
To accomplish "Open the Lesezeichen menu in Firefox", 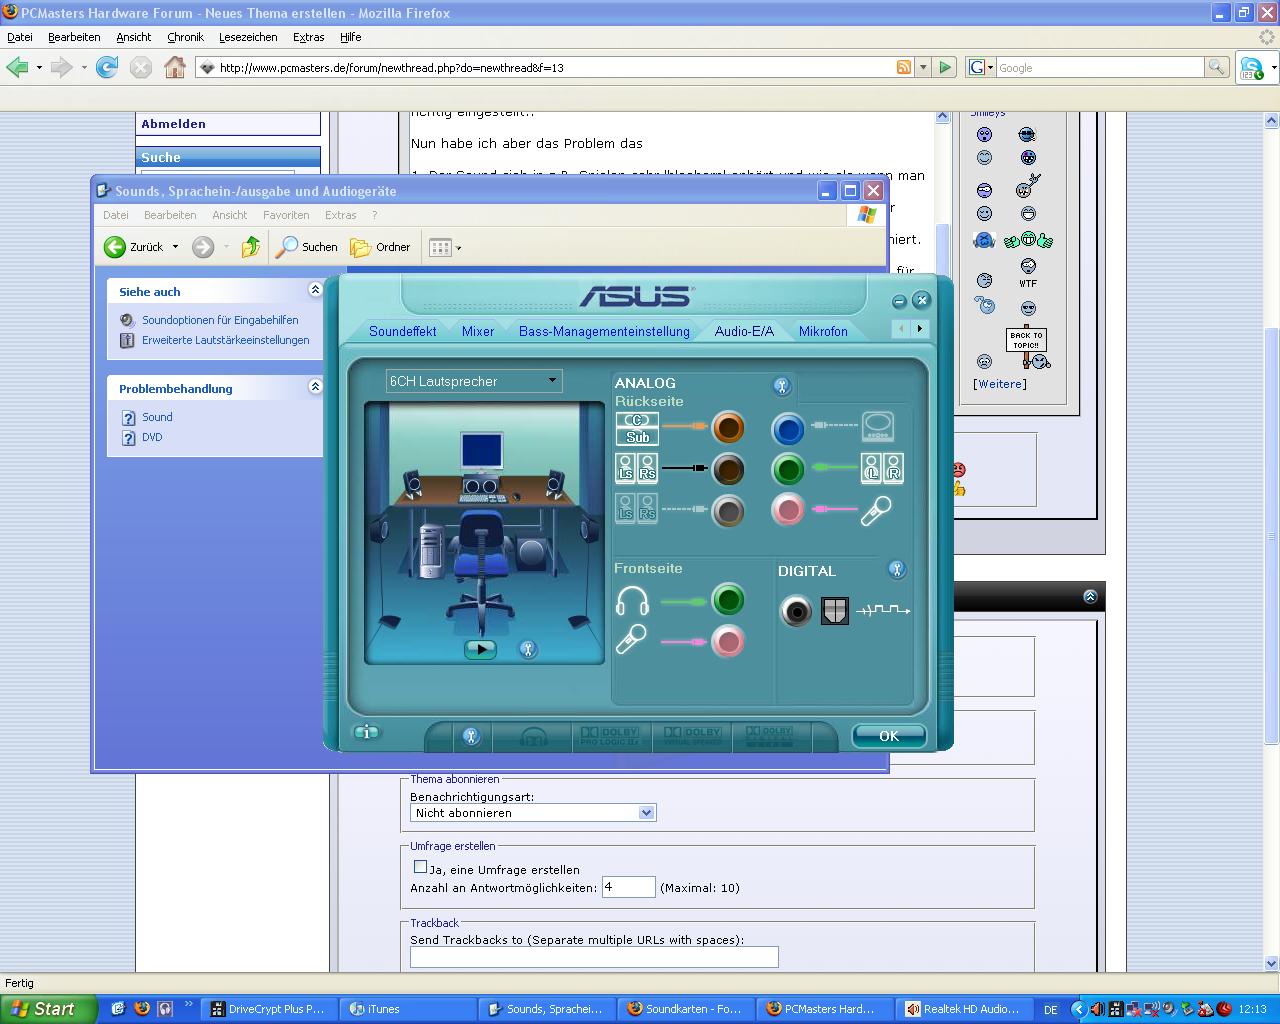I will pos(248,37).
